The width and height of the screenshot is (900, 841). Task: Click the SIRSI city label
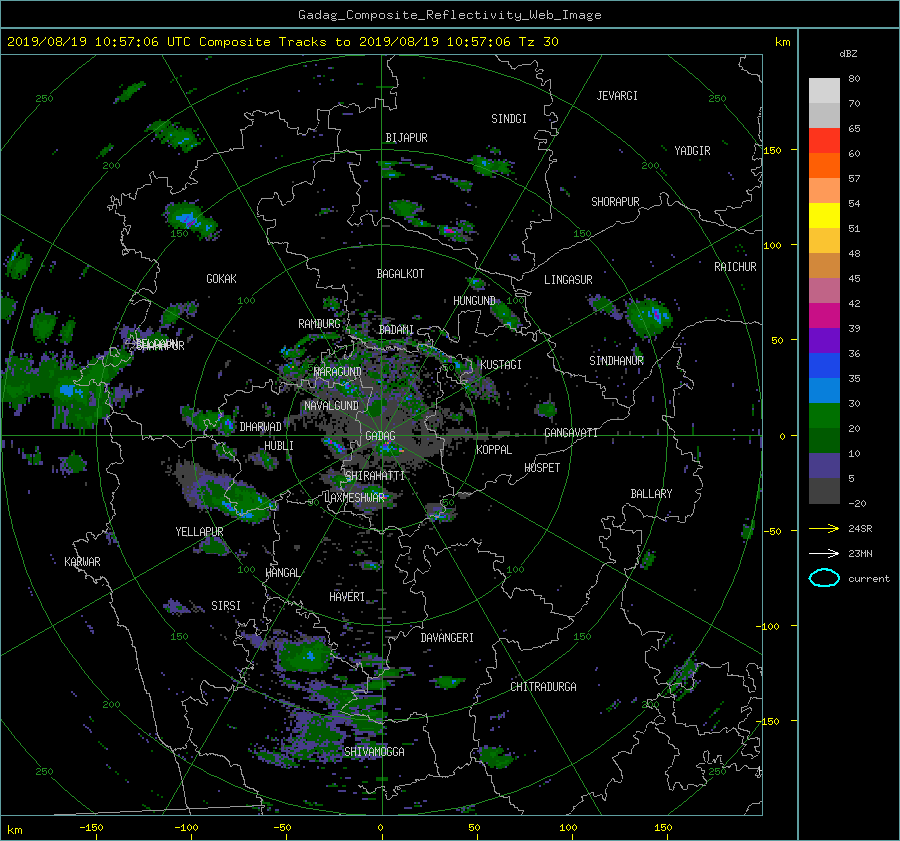[x=226, y=606]
